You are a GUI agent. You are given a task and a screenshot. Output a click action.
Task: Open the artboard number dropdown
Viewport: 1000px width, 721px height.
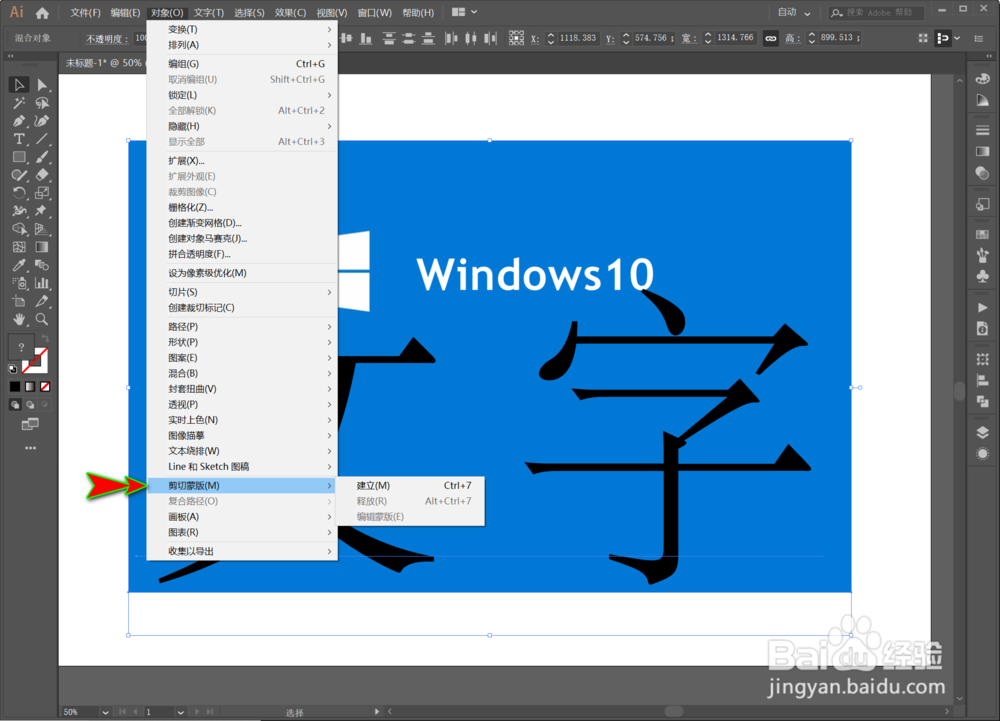[180, 712]
